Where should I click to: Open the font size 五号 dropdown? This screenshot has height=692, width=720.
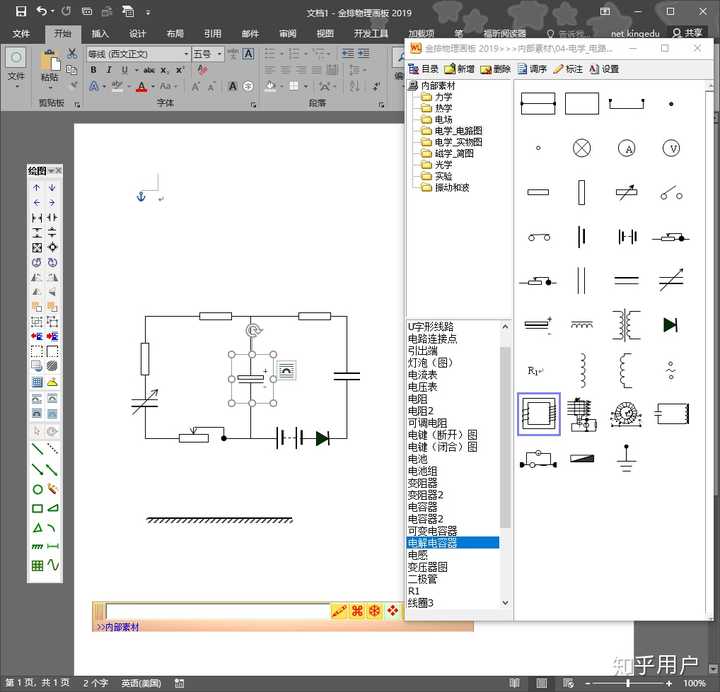(x=219, y=54)
